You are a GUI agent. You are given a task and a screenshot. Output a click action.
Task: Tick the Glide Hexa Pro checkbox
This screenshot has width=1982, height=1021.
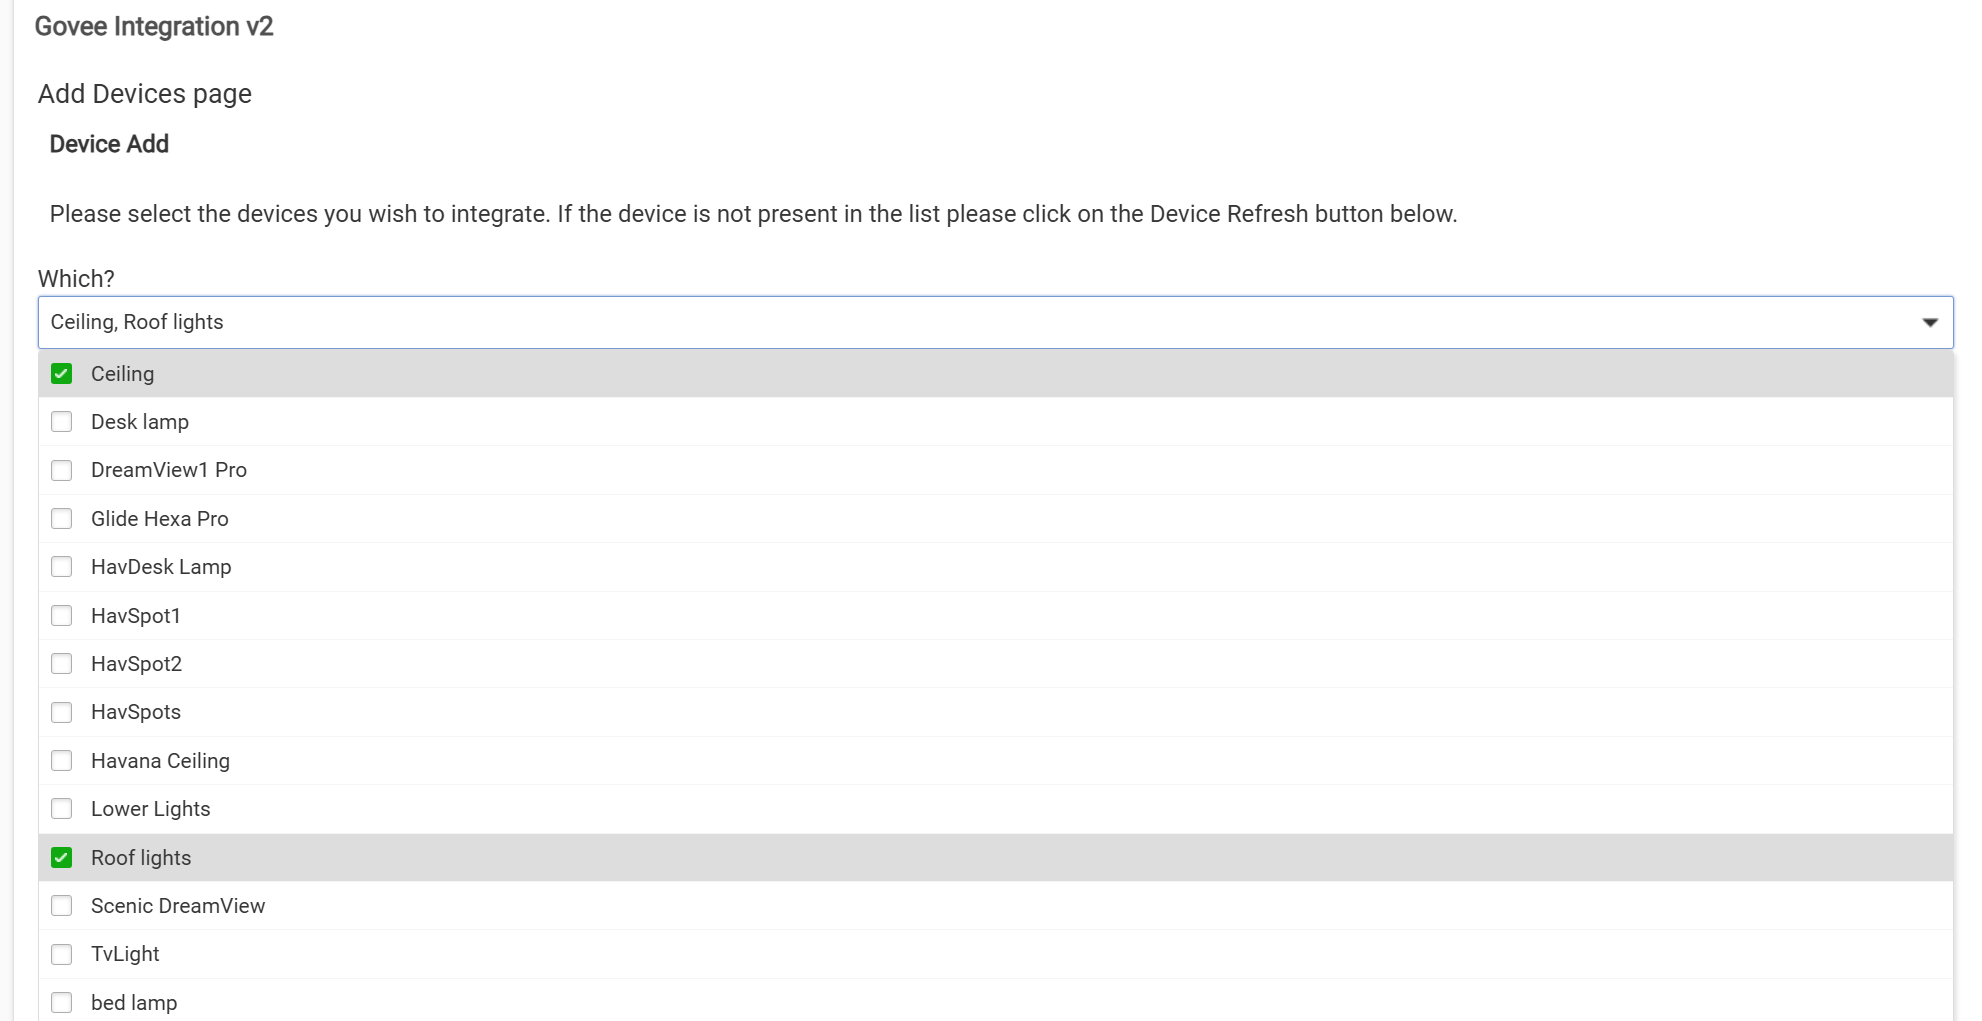pos(62,519)
